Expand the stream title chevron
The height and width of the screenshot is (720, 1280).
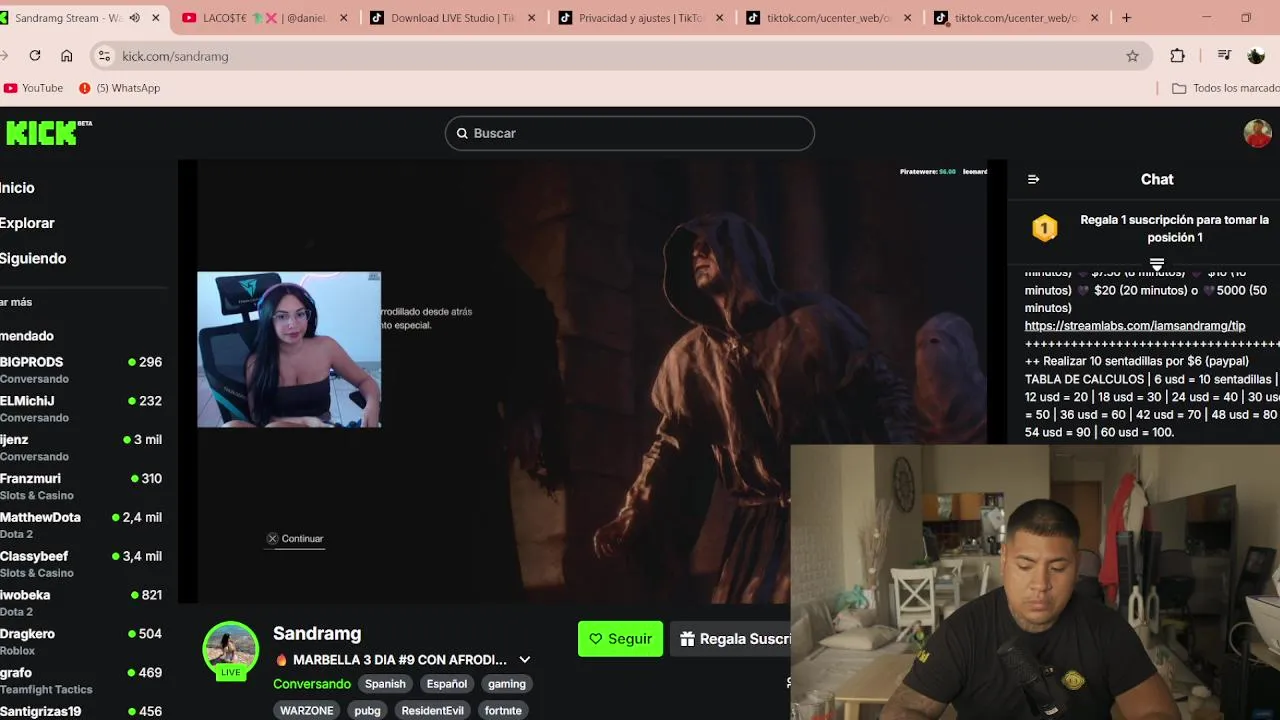pos(524,660)
